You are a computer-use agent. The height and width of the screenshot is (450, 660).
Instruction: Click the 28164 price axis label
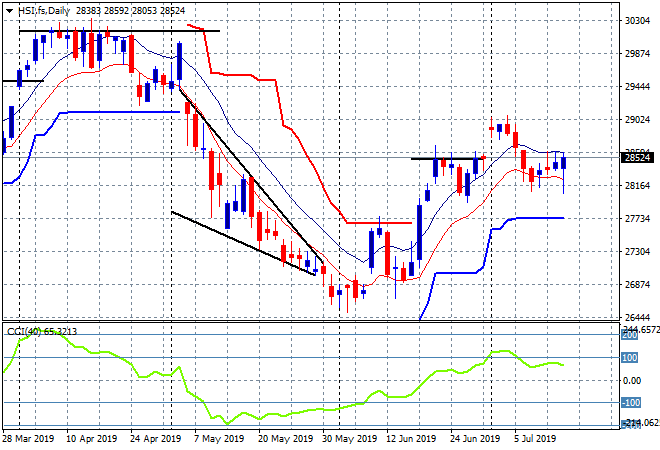(637, 186)
